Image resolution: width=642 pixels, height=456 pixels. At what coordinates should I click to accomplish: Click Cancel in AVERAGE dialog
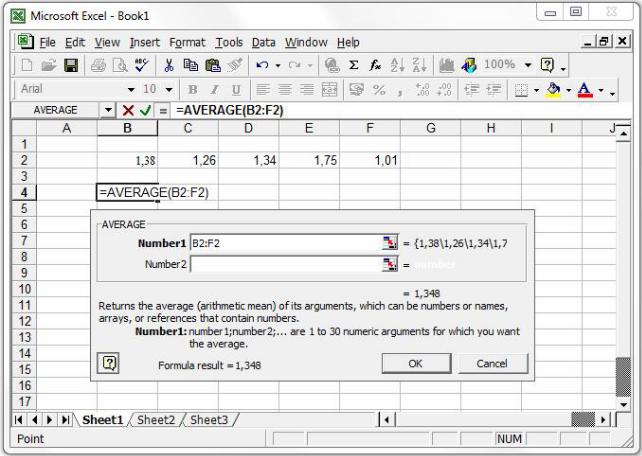pos(493,363)
